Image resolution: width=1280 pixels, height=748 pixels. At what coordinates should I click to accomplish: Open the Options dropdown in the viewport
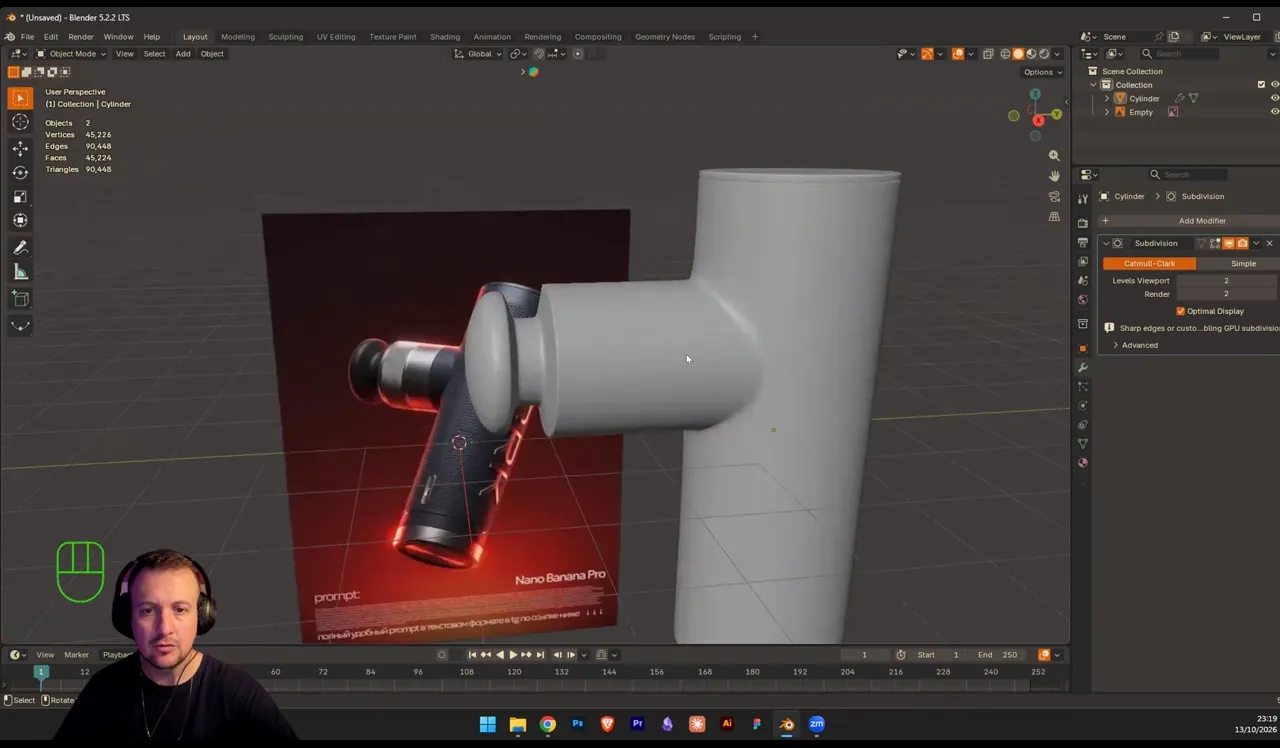click(1042, 72)
